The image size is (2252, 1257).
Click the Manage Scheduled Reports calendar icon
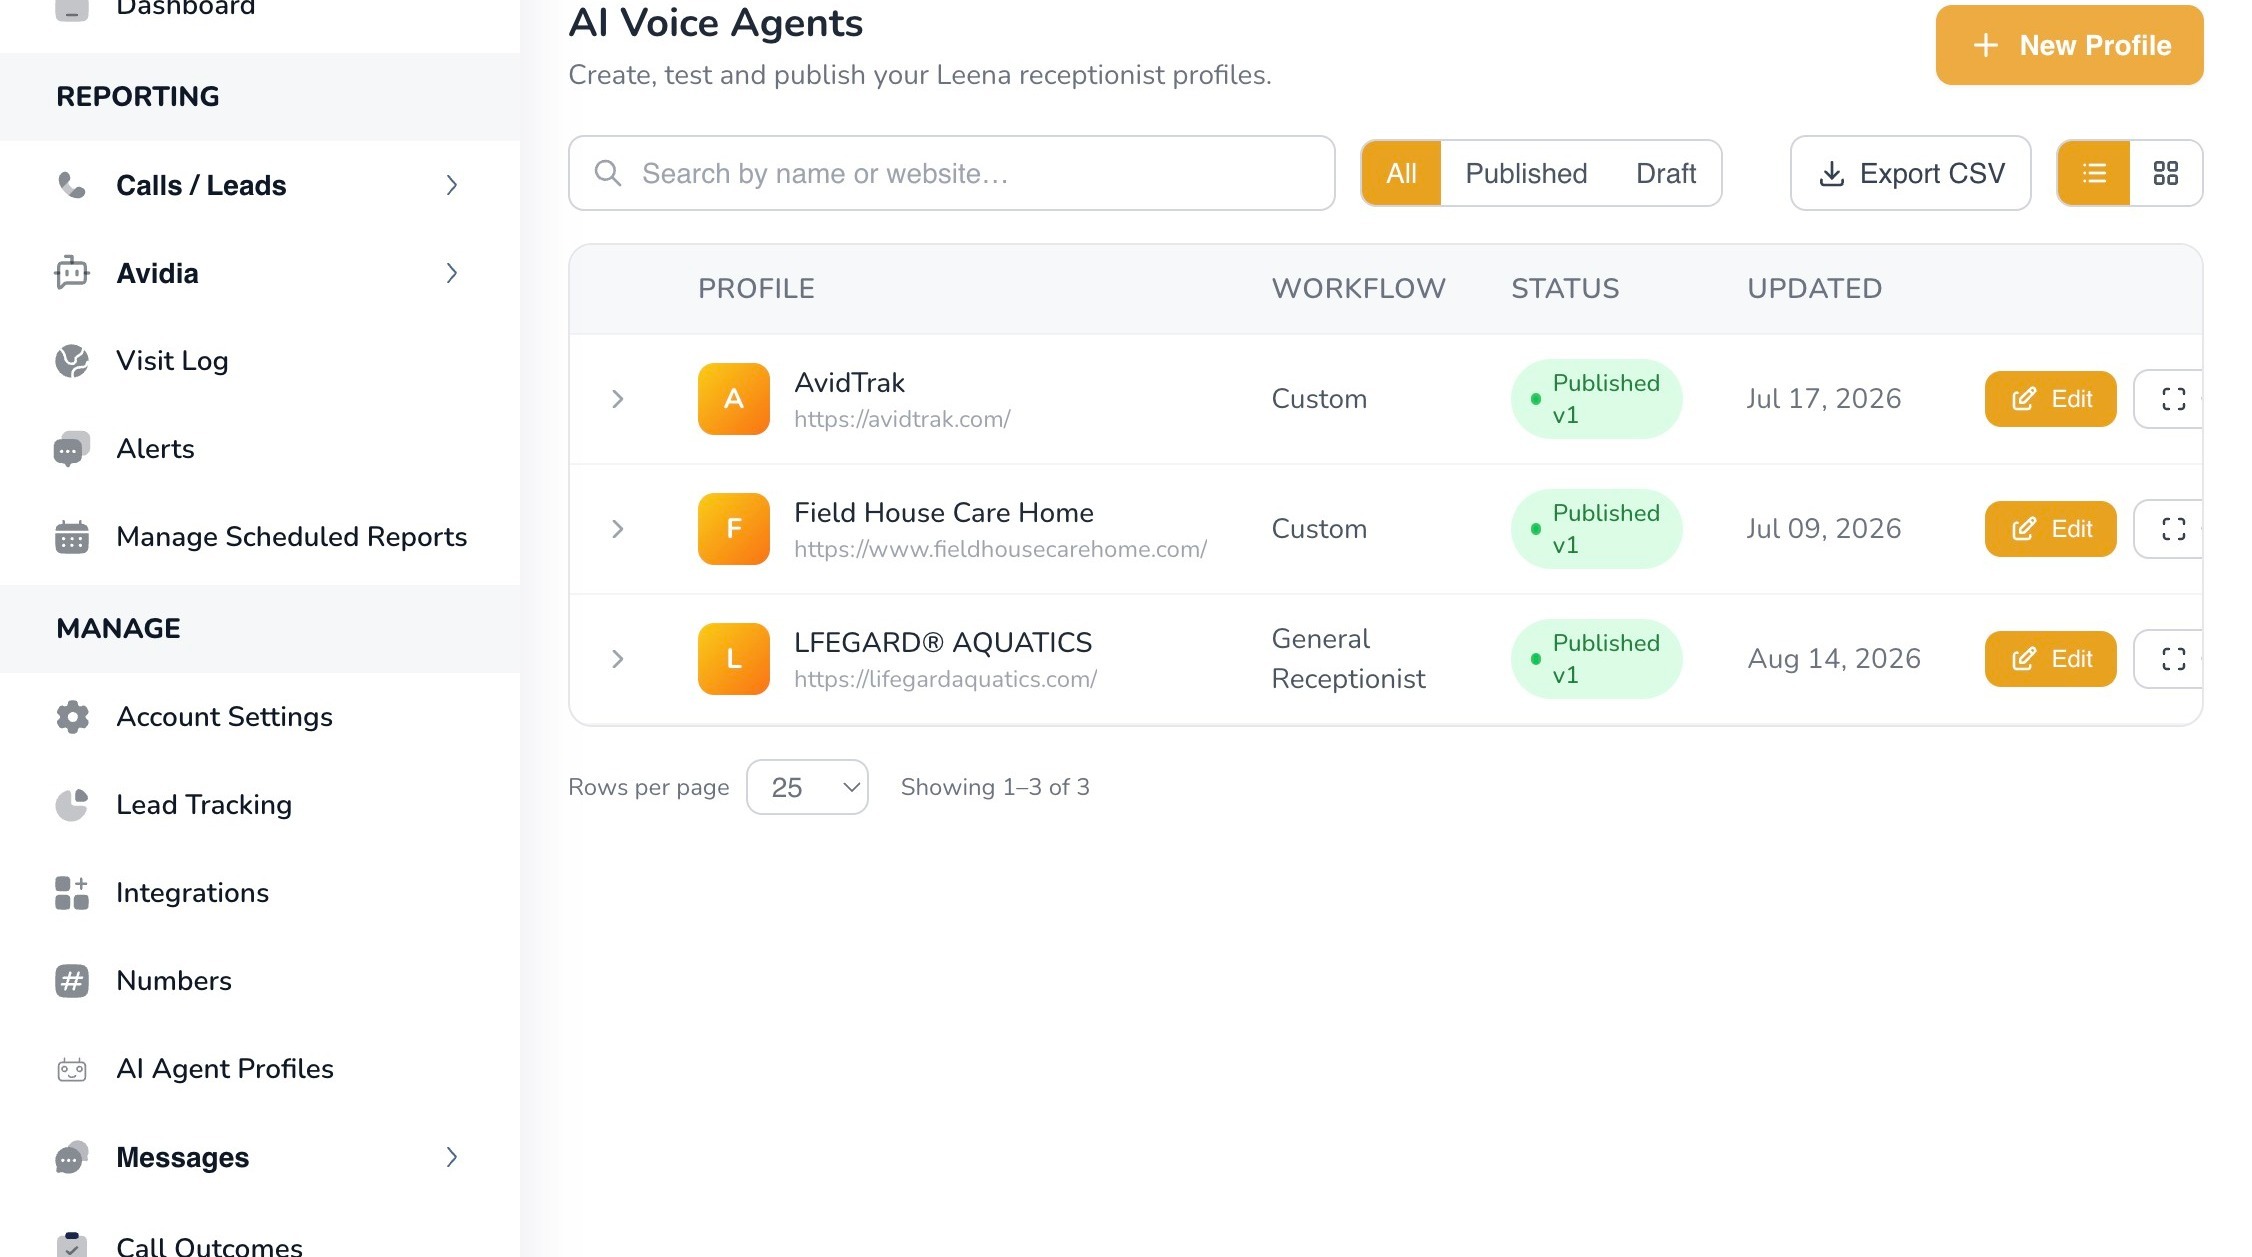[71, 537]
